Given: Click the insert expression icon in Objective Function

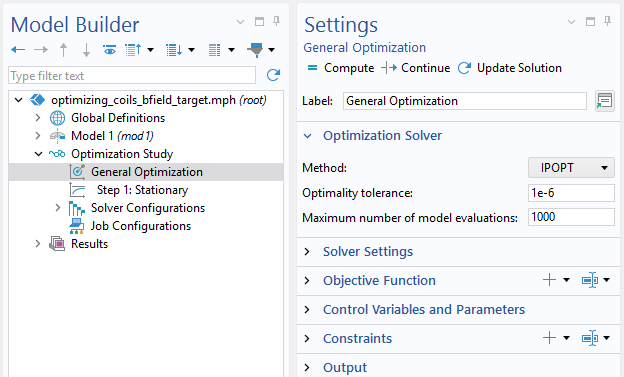Looking at the screenshot, I should click(590, 280).
